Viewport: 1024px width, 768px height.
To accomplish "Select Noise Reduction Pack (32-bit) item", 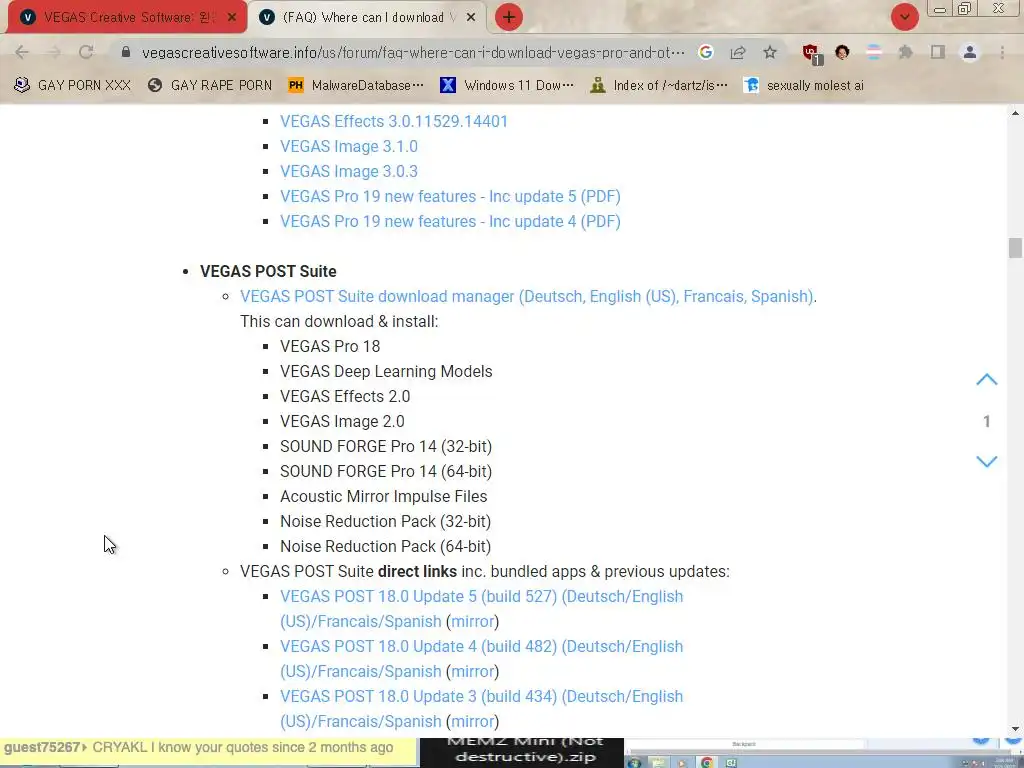I will 385,522.
